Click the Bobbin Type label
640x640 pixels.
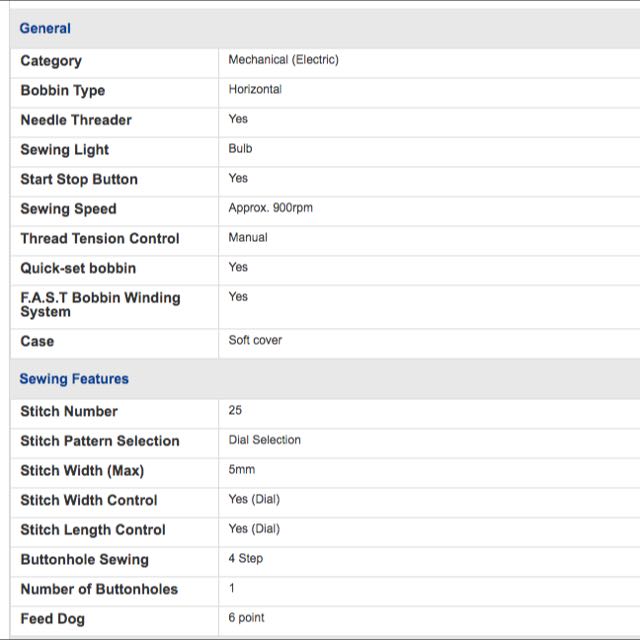(62, 90)
